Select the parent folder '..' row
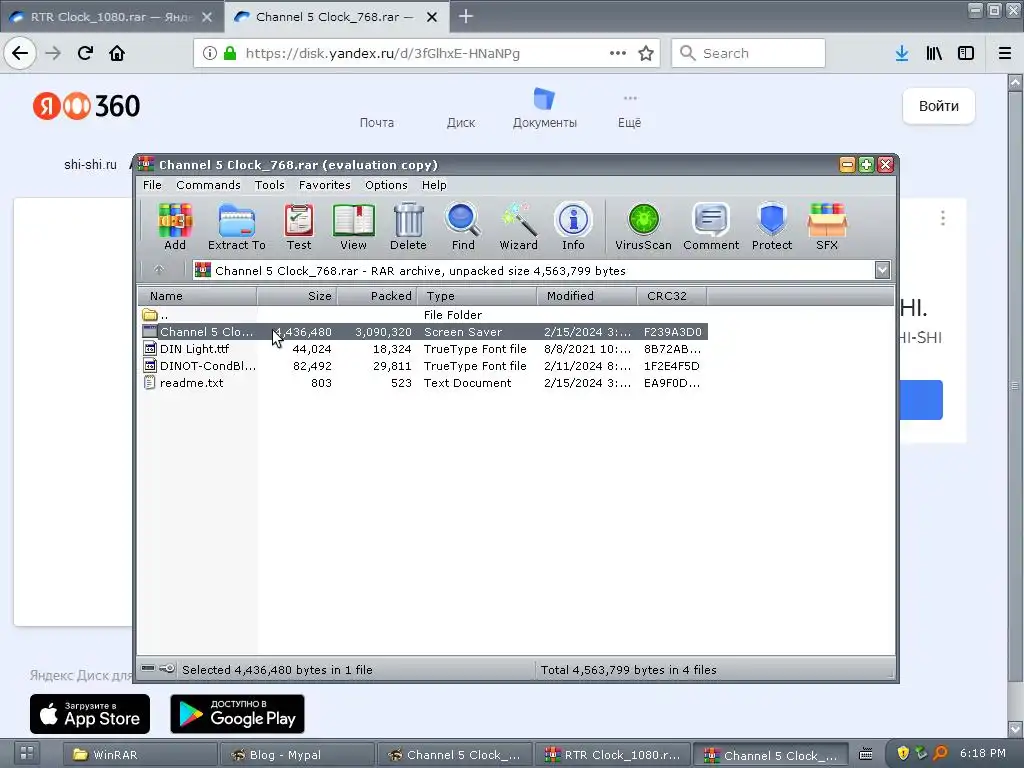The image size is (1024, 768). [423, 315]
